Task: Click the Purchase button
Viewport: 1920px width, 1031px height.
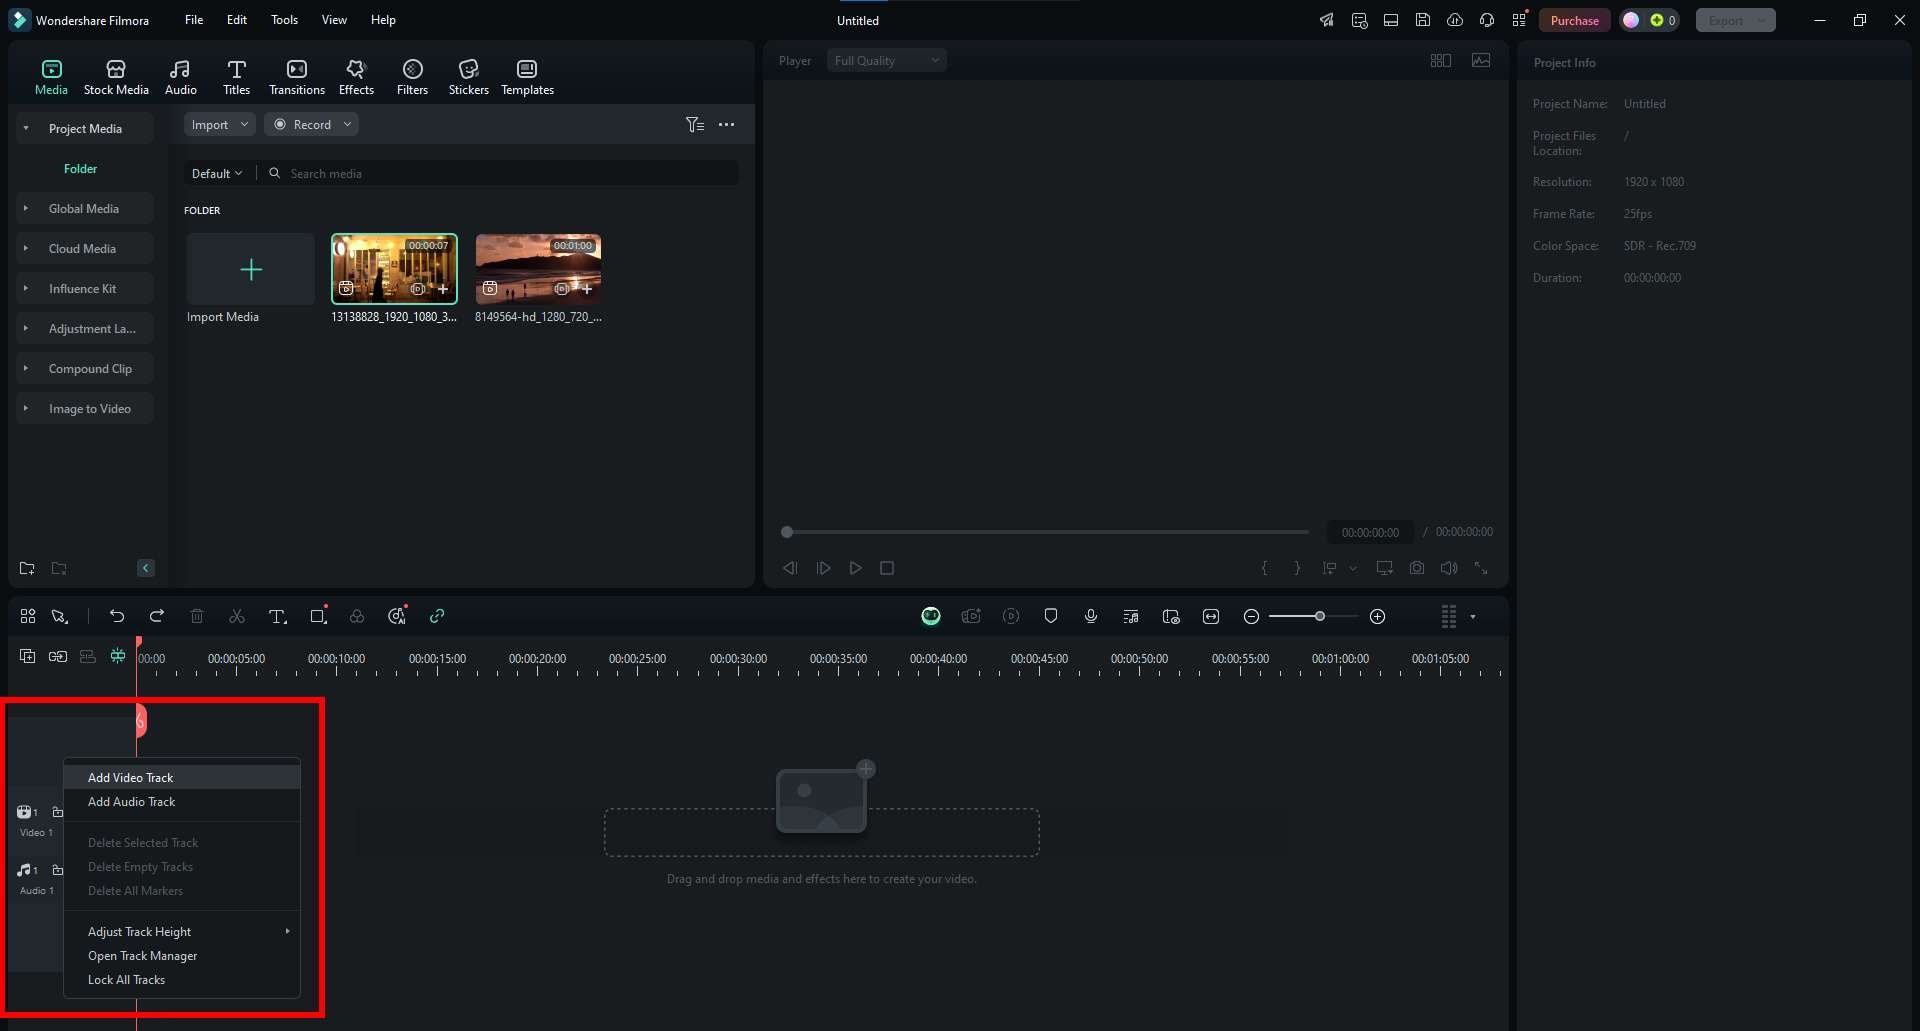Action: click(1575, 20)
